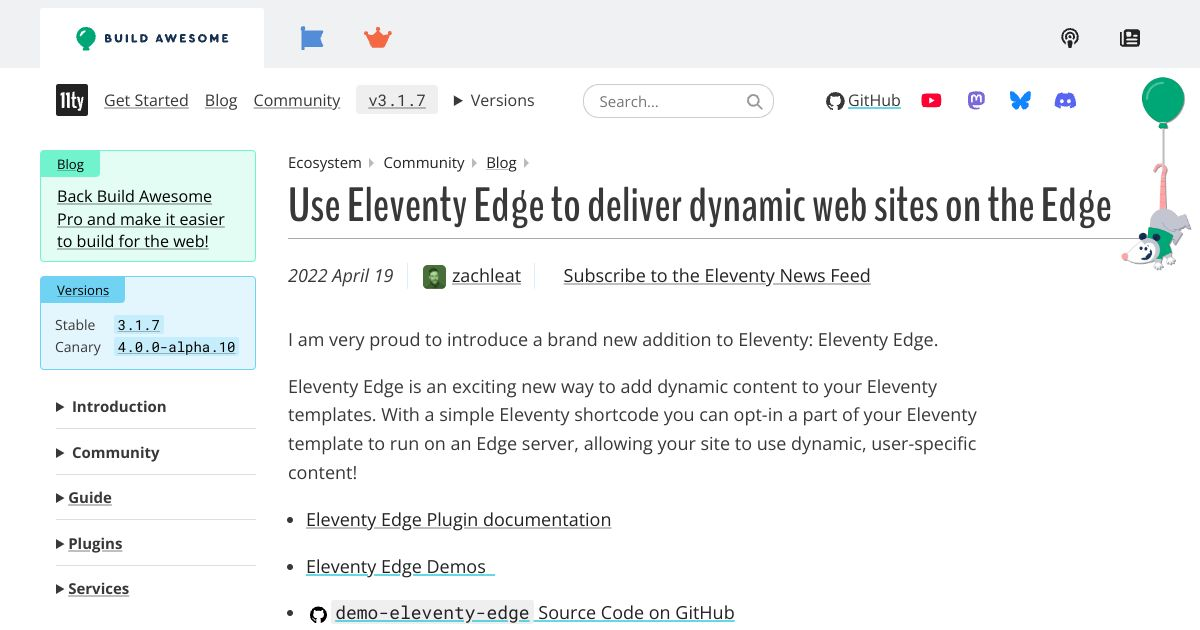Click the zachleat avatar image

[434, 276]
